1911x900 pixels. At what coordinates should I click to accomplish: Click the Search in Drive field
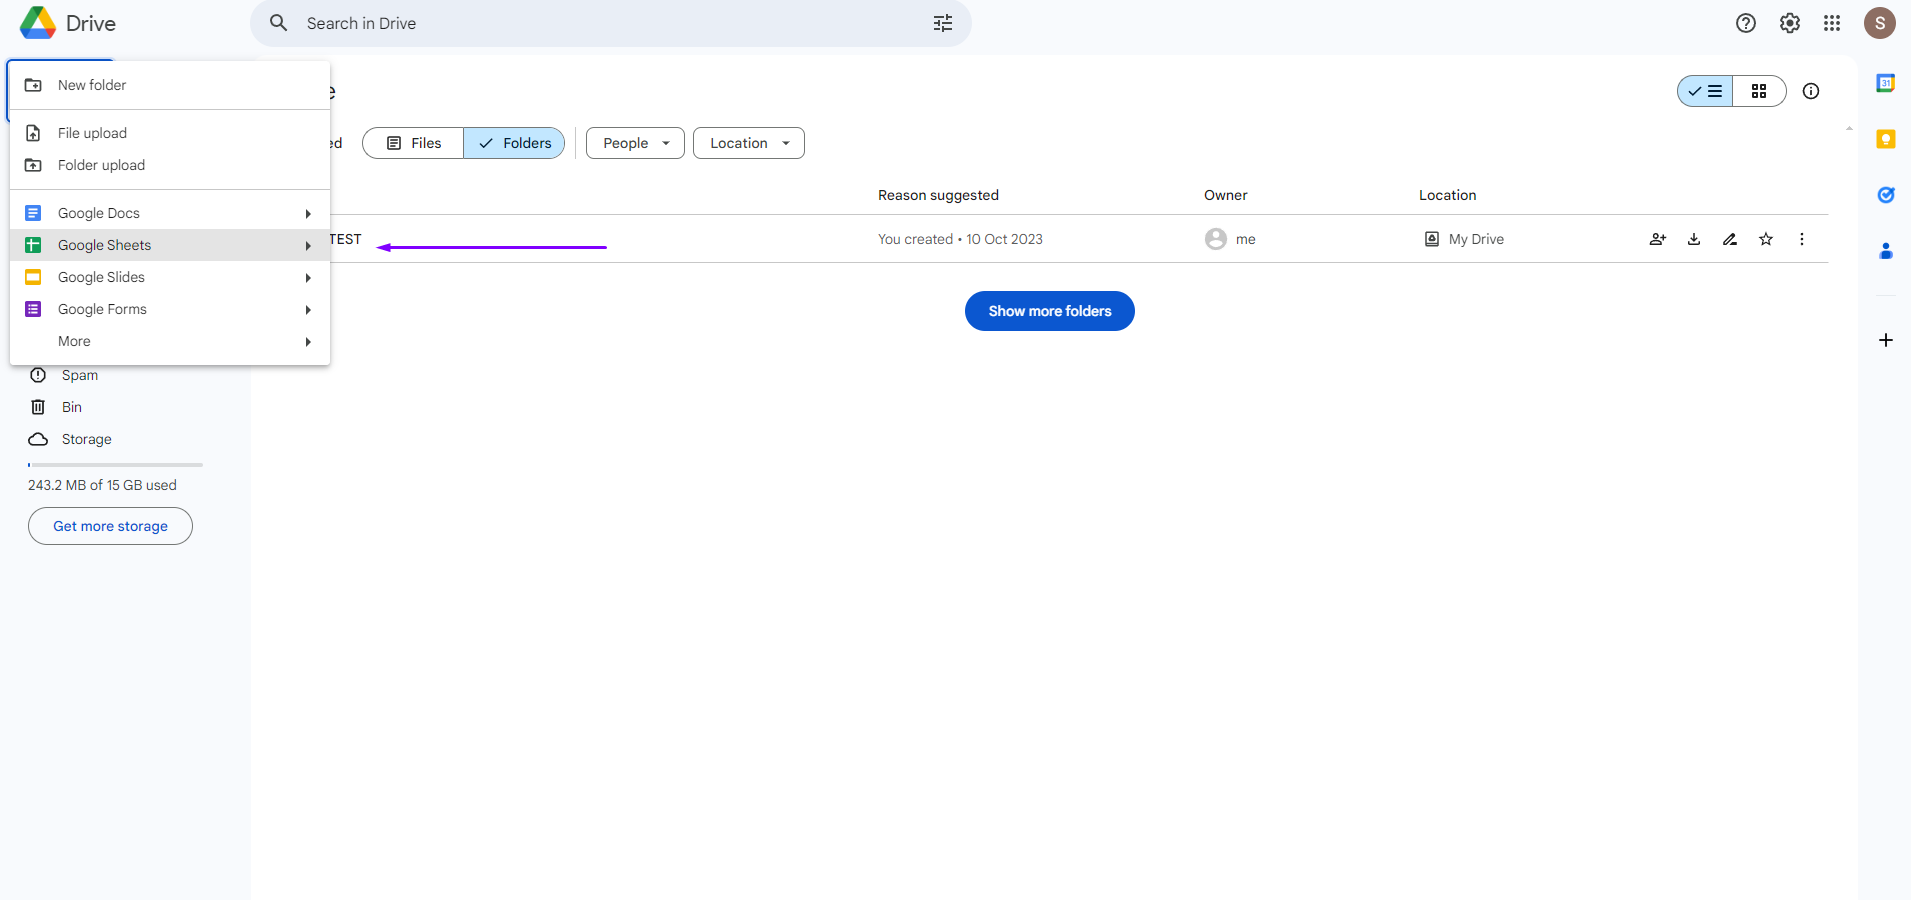click(x=611, y=23)
